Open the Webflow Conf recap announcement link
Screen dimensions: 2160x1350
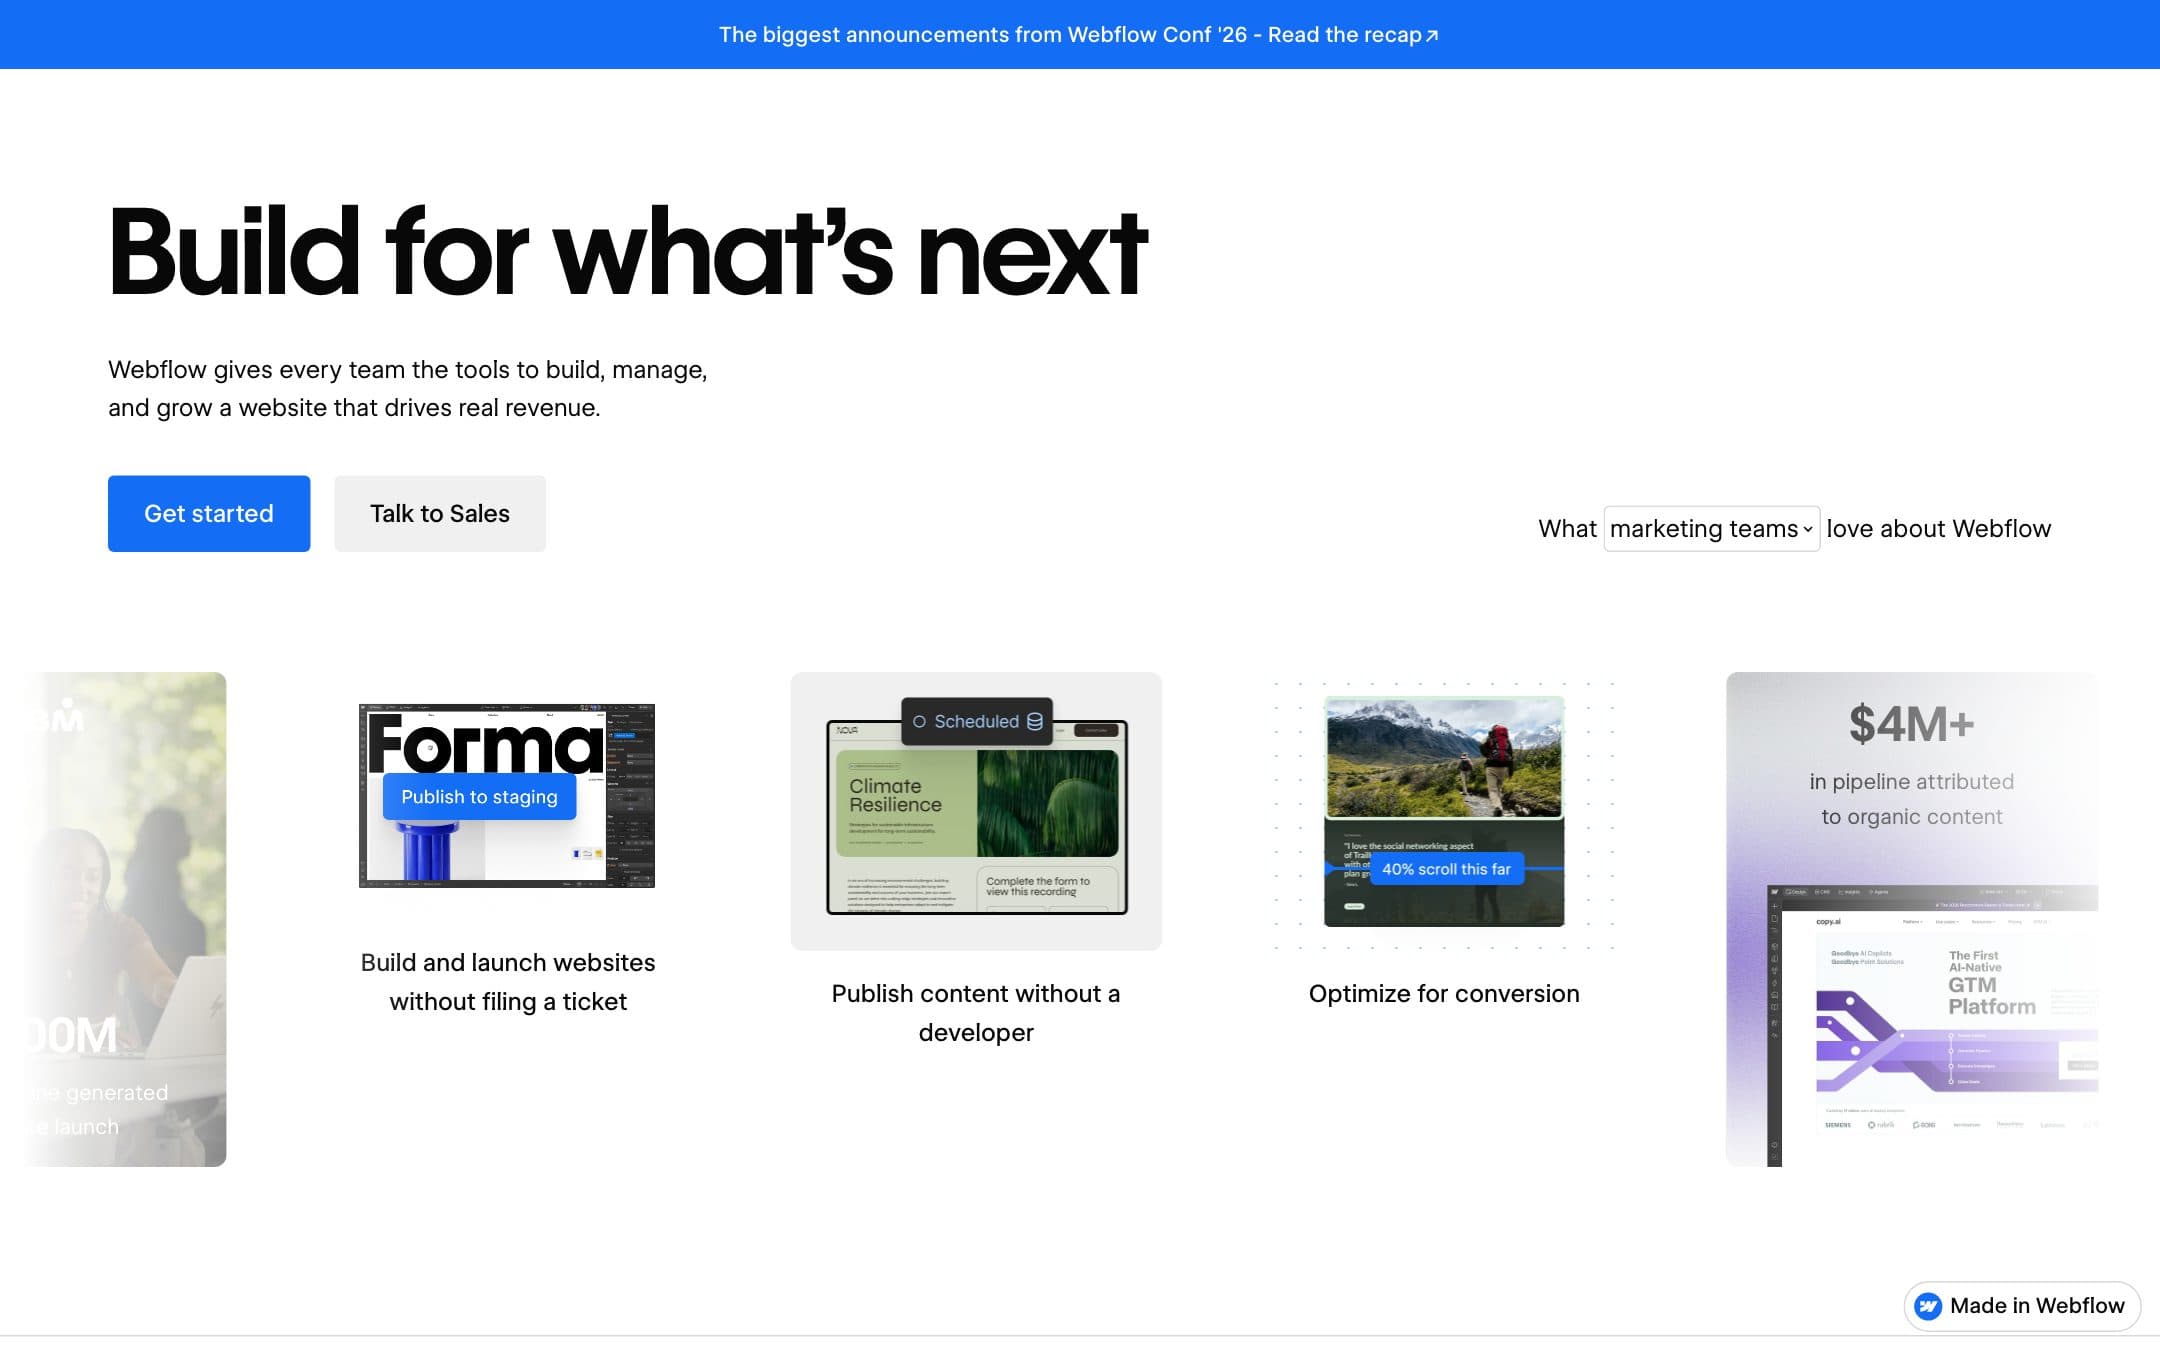click(1078, 35)
